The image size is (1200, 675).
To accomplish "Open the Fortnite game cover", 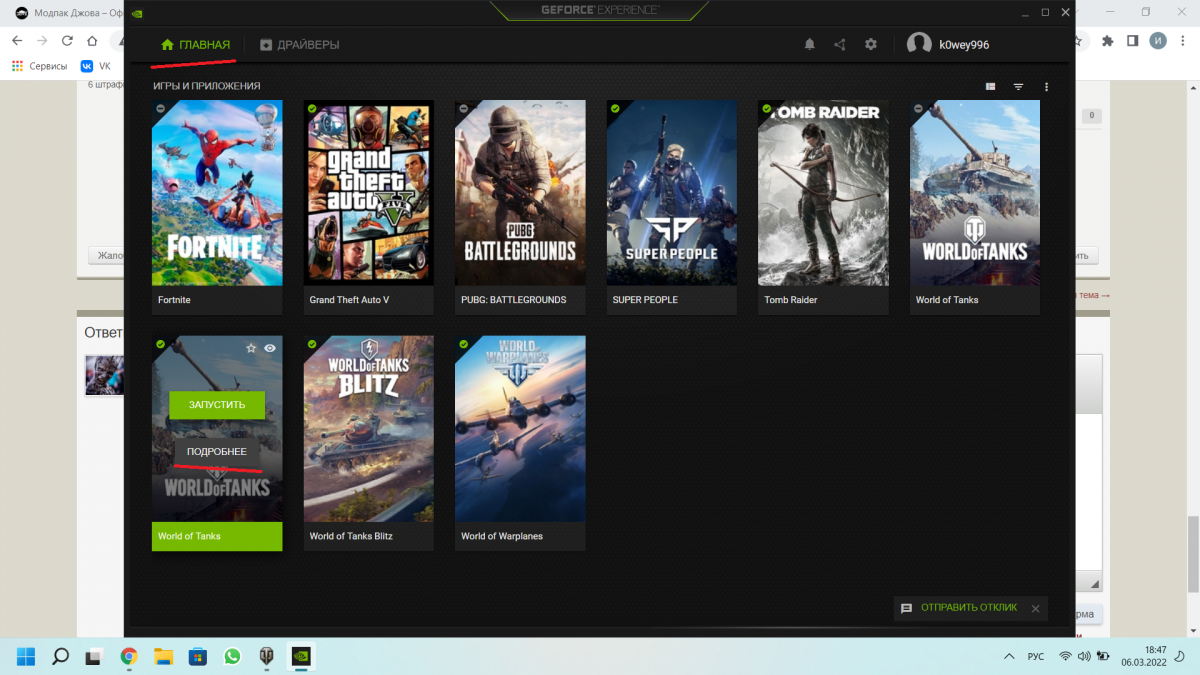I will click(x=217, y=193).
